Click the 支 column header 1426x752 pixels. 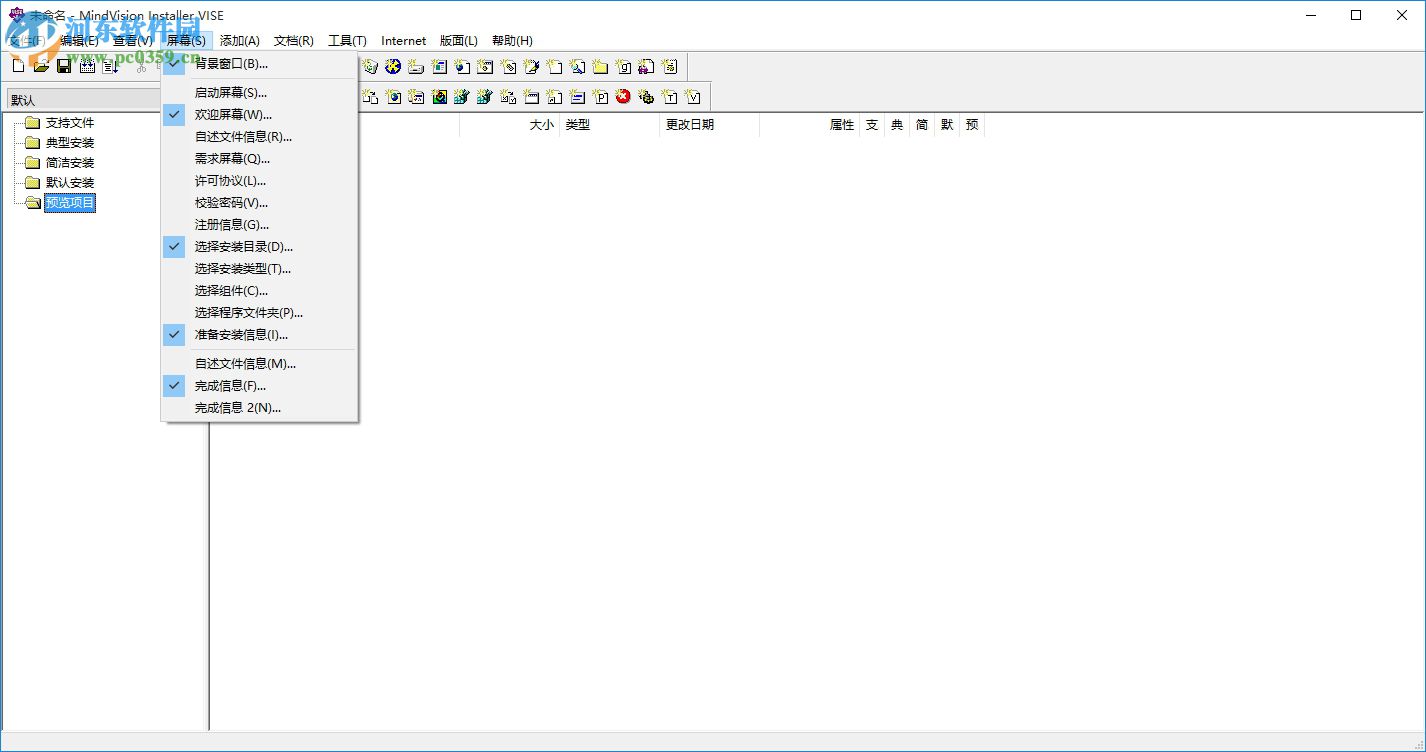(872, 125)
